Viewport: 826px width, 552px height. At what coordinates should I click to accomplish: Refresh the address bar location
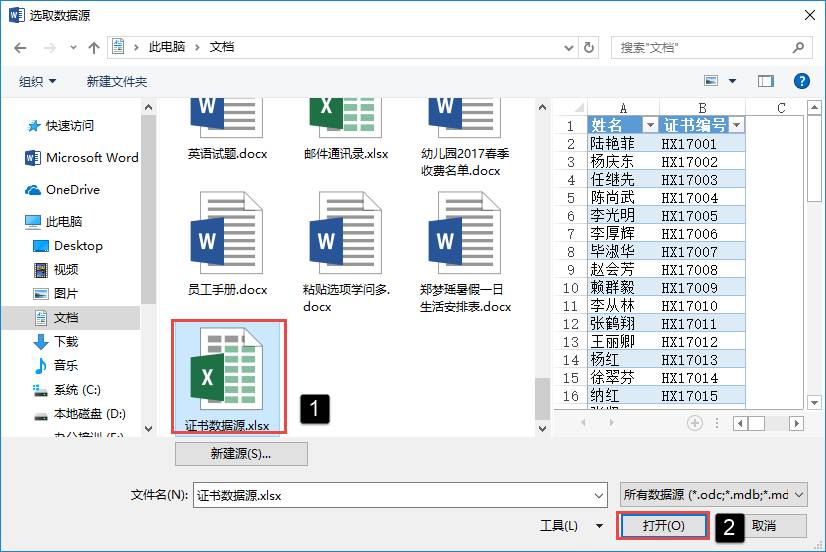588,47
